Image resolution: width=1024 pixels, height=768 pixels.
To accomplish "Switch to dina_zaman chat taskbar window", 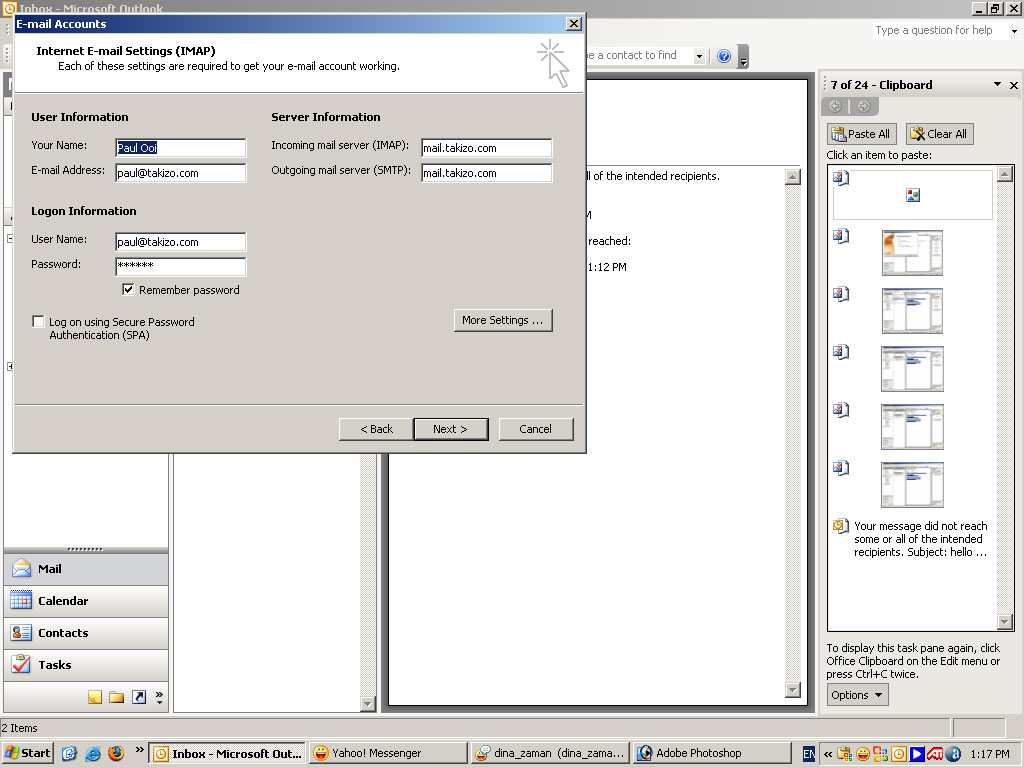I will (x=551, y=754).
